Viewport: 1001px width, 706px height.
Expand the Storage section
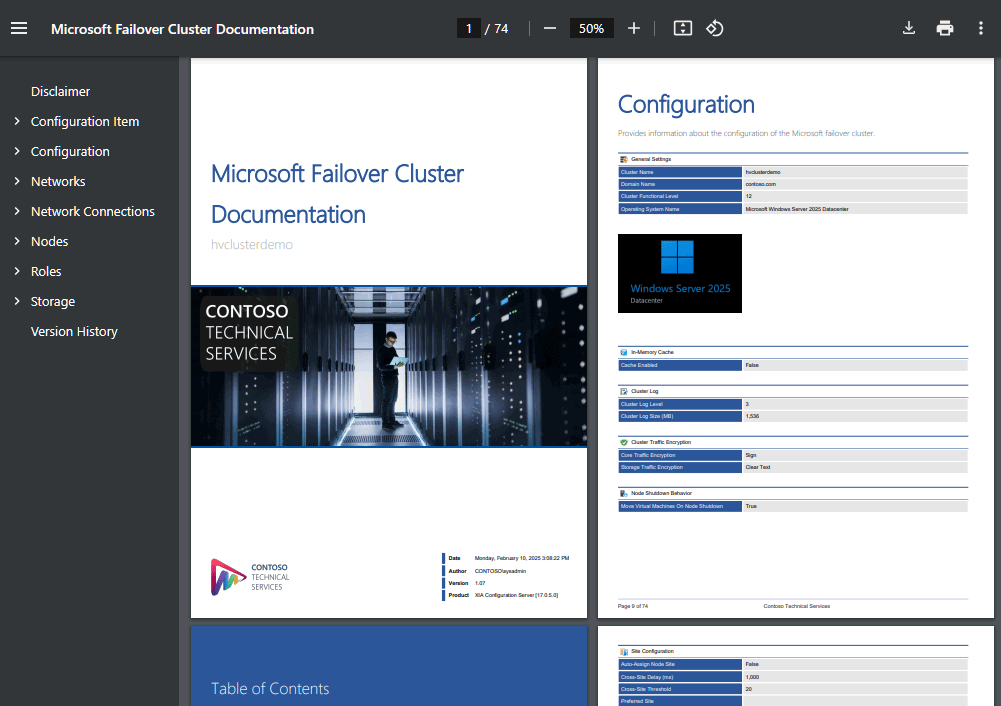tap(16, 301)
